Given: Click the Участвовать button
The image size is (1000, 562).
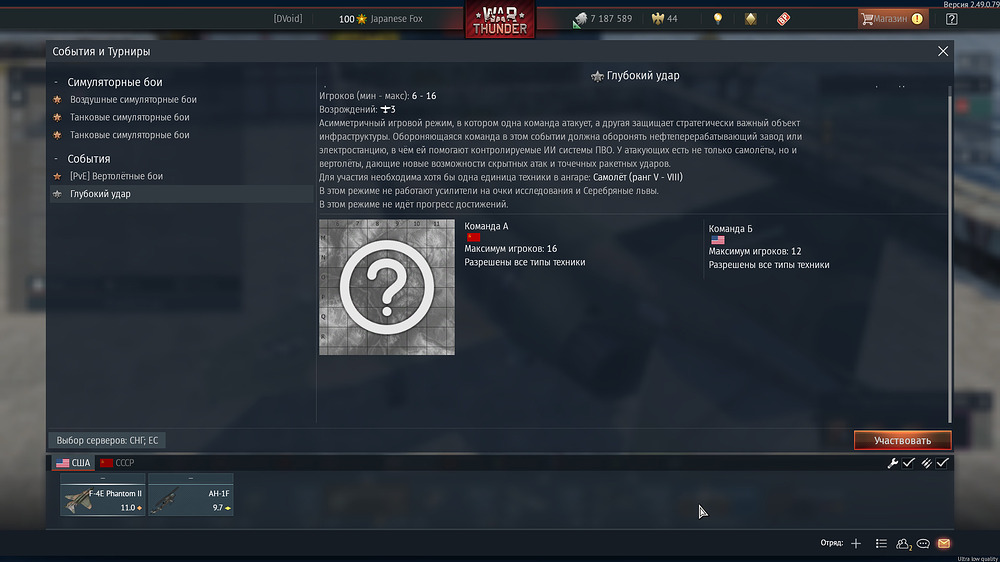Looking at the screenshot, I should (902, 440).
